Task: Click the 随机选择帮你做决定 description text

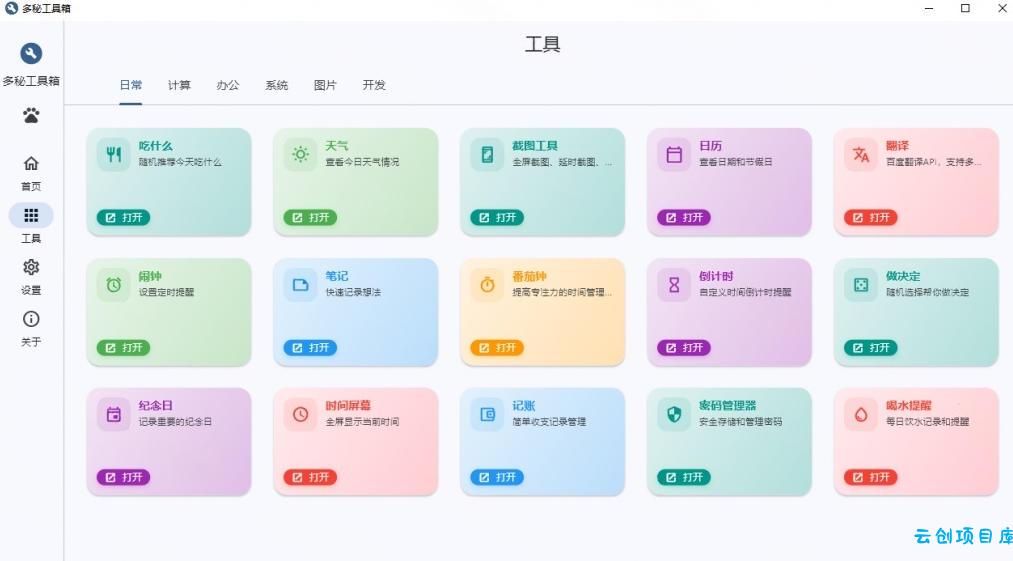Action: click(x=927, y=292)
